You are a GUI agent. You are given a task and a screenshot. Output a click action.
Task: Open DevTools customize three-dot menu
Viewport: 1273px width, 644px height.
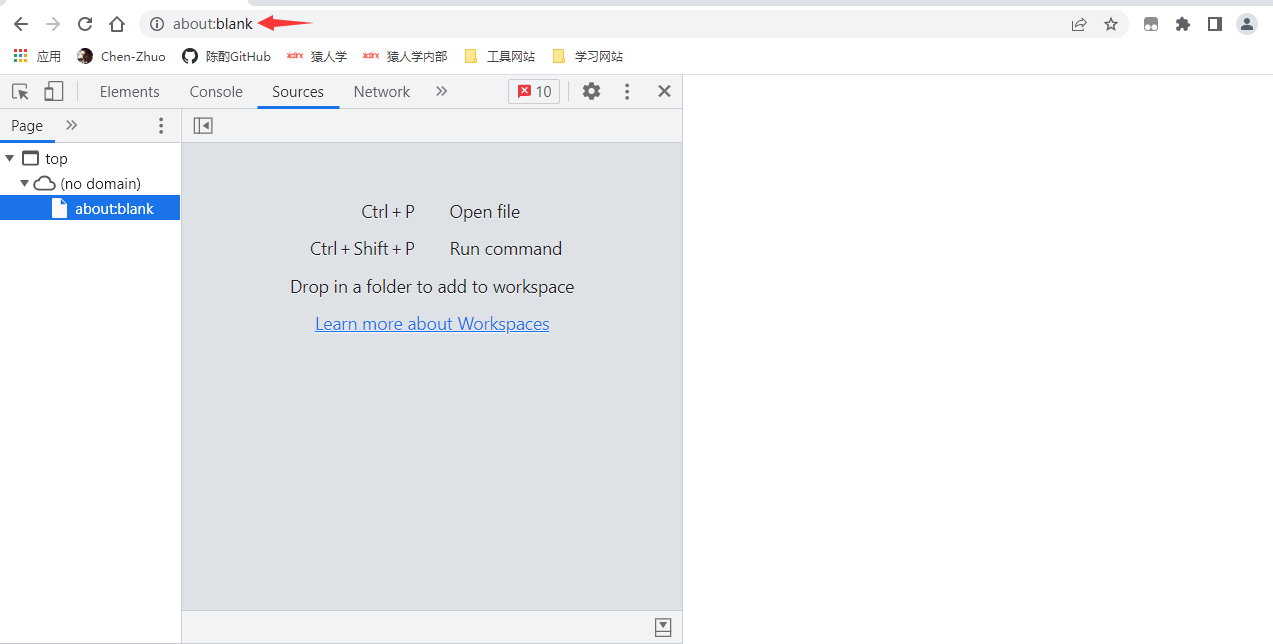click(x=627, y=92)
